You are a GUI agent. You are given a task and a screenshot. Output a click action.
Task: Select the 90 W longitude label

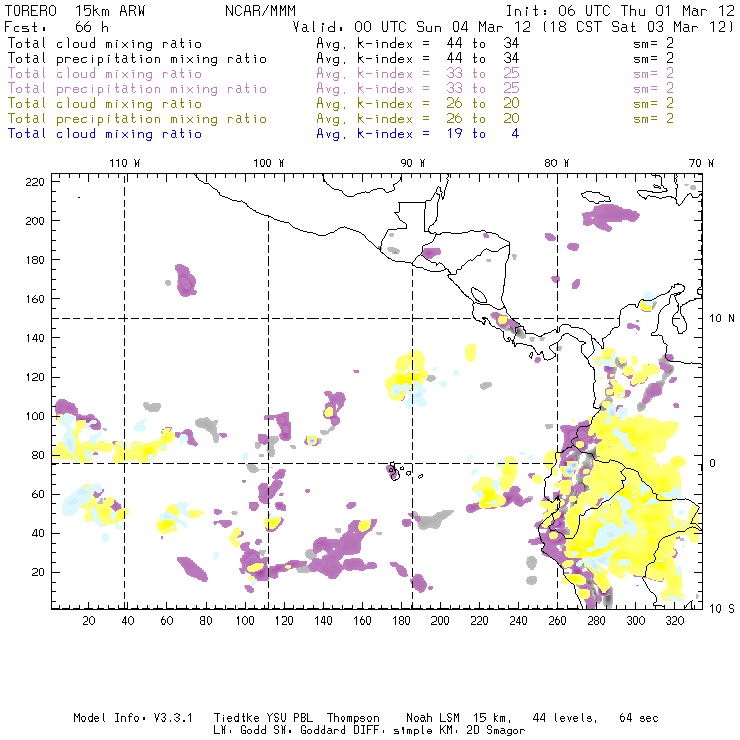tap(413, 163)
